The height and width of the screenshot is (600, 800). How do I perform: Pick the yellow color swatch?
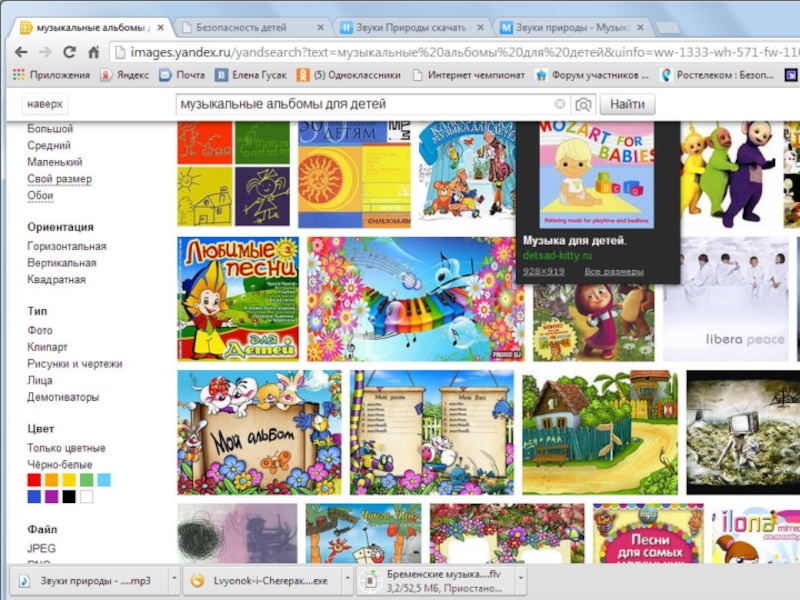69,480
